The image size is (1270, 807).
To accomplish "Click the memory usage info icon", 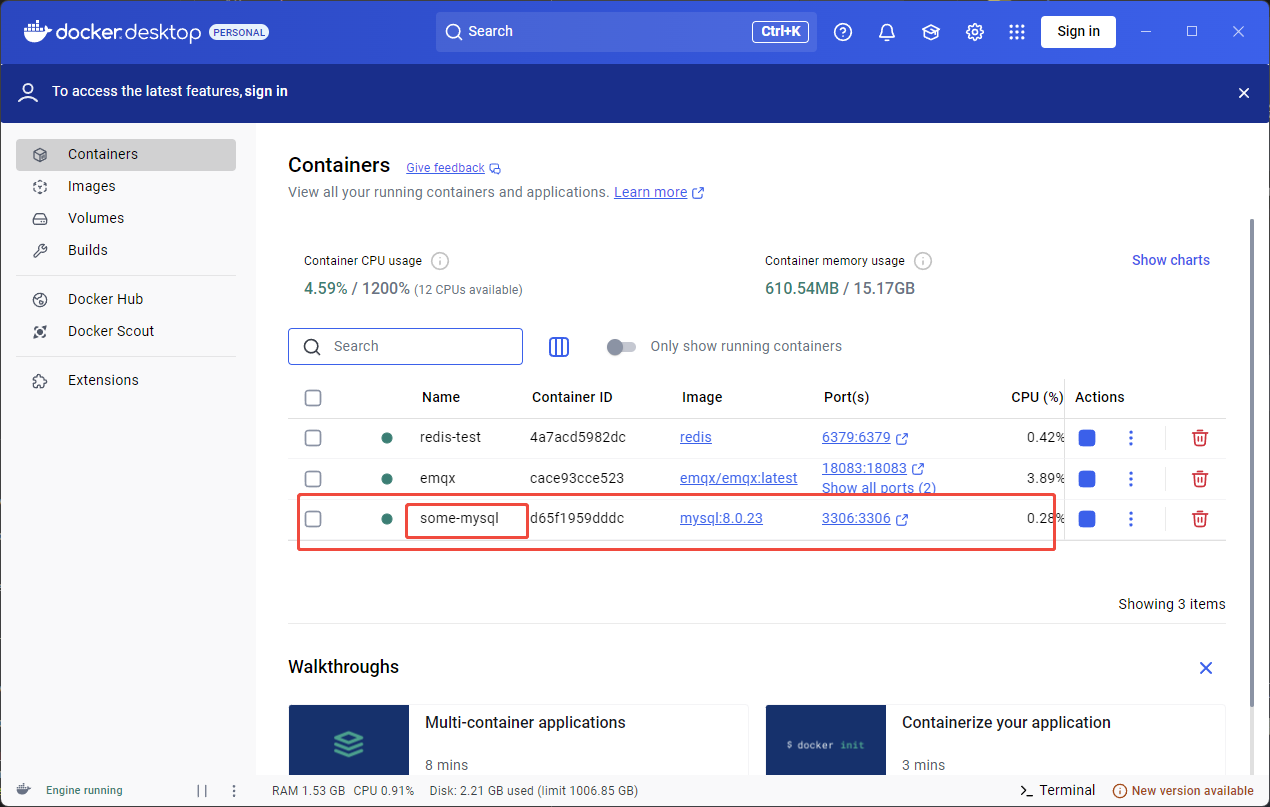I will tap(923, 261).
